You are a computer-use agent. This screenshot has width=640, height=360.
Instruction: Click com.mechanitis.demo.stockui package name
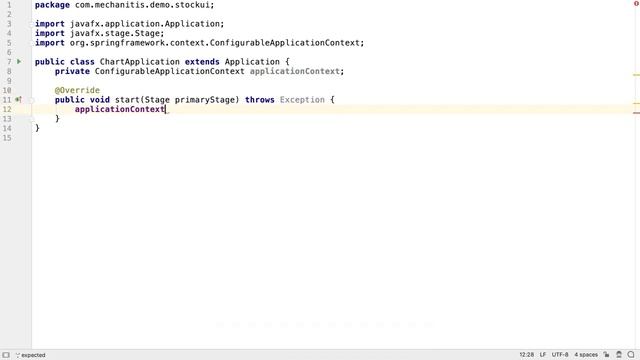click(142, 5)
